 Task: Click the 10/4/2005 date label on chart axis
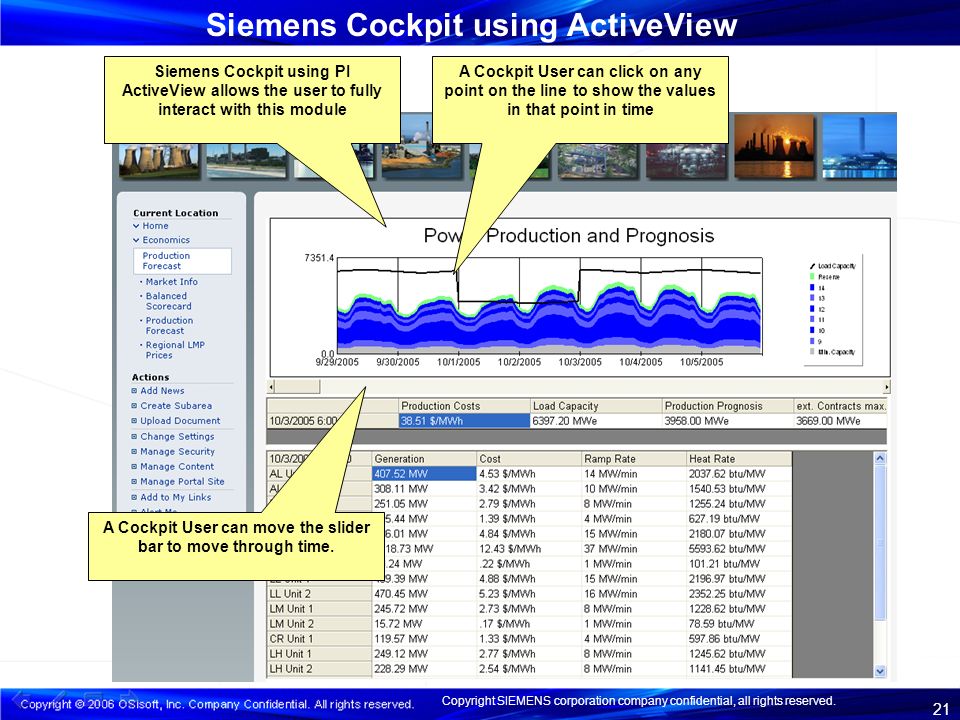pos(640,362)
